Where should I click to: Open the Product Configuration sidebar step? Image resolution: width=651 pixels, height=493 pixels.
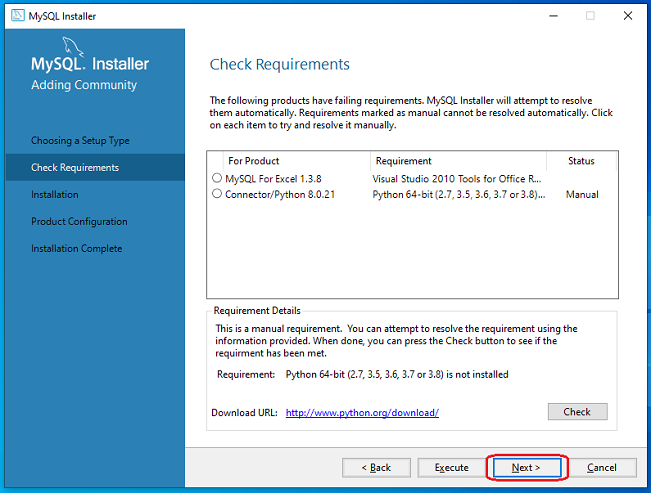click(79, 221)
